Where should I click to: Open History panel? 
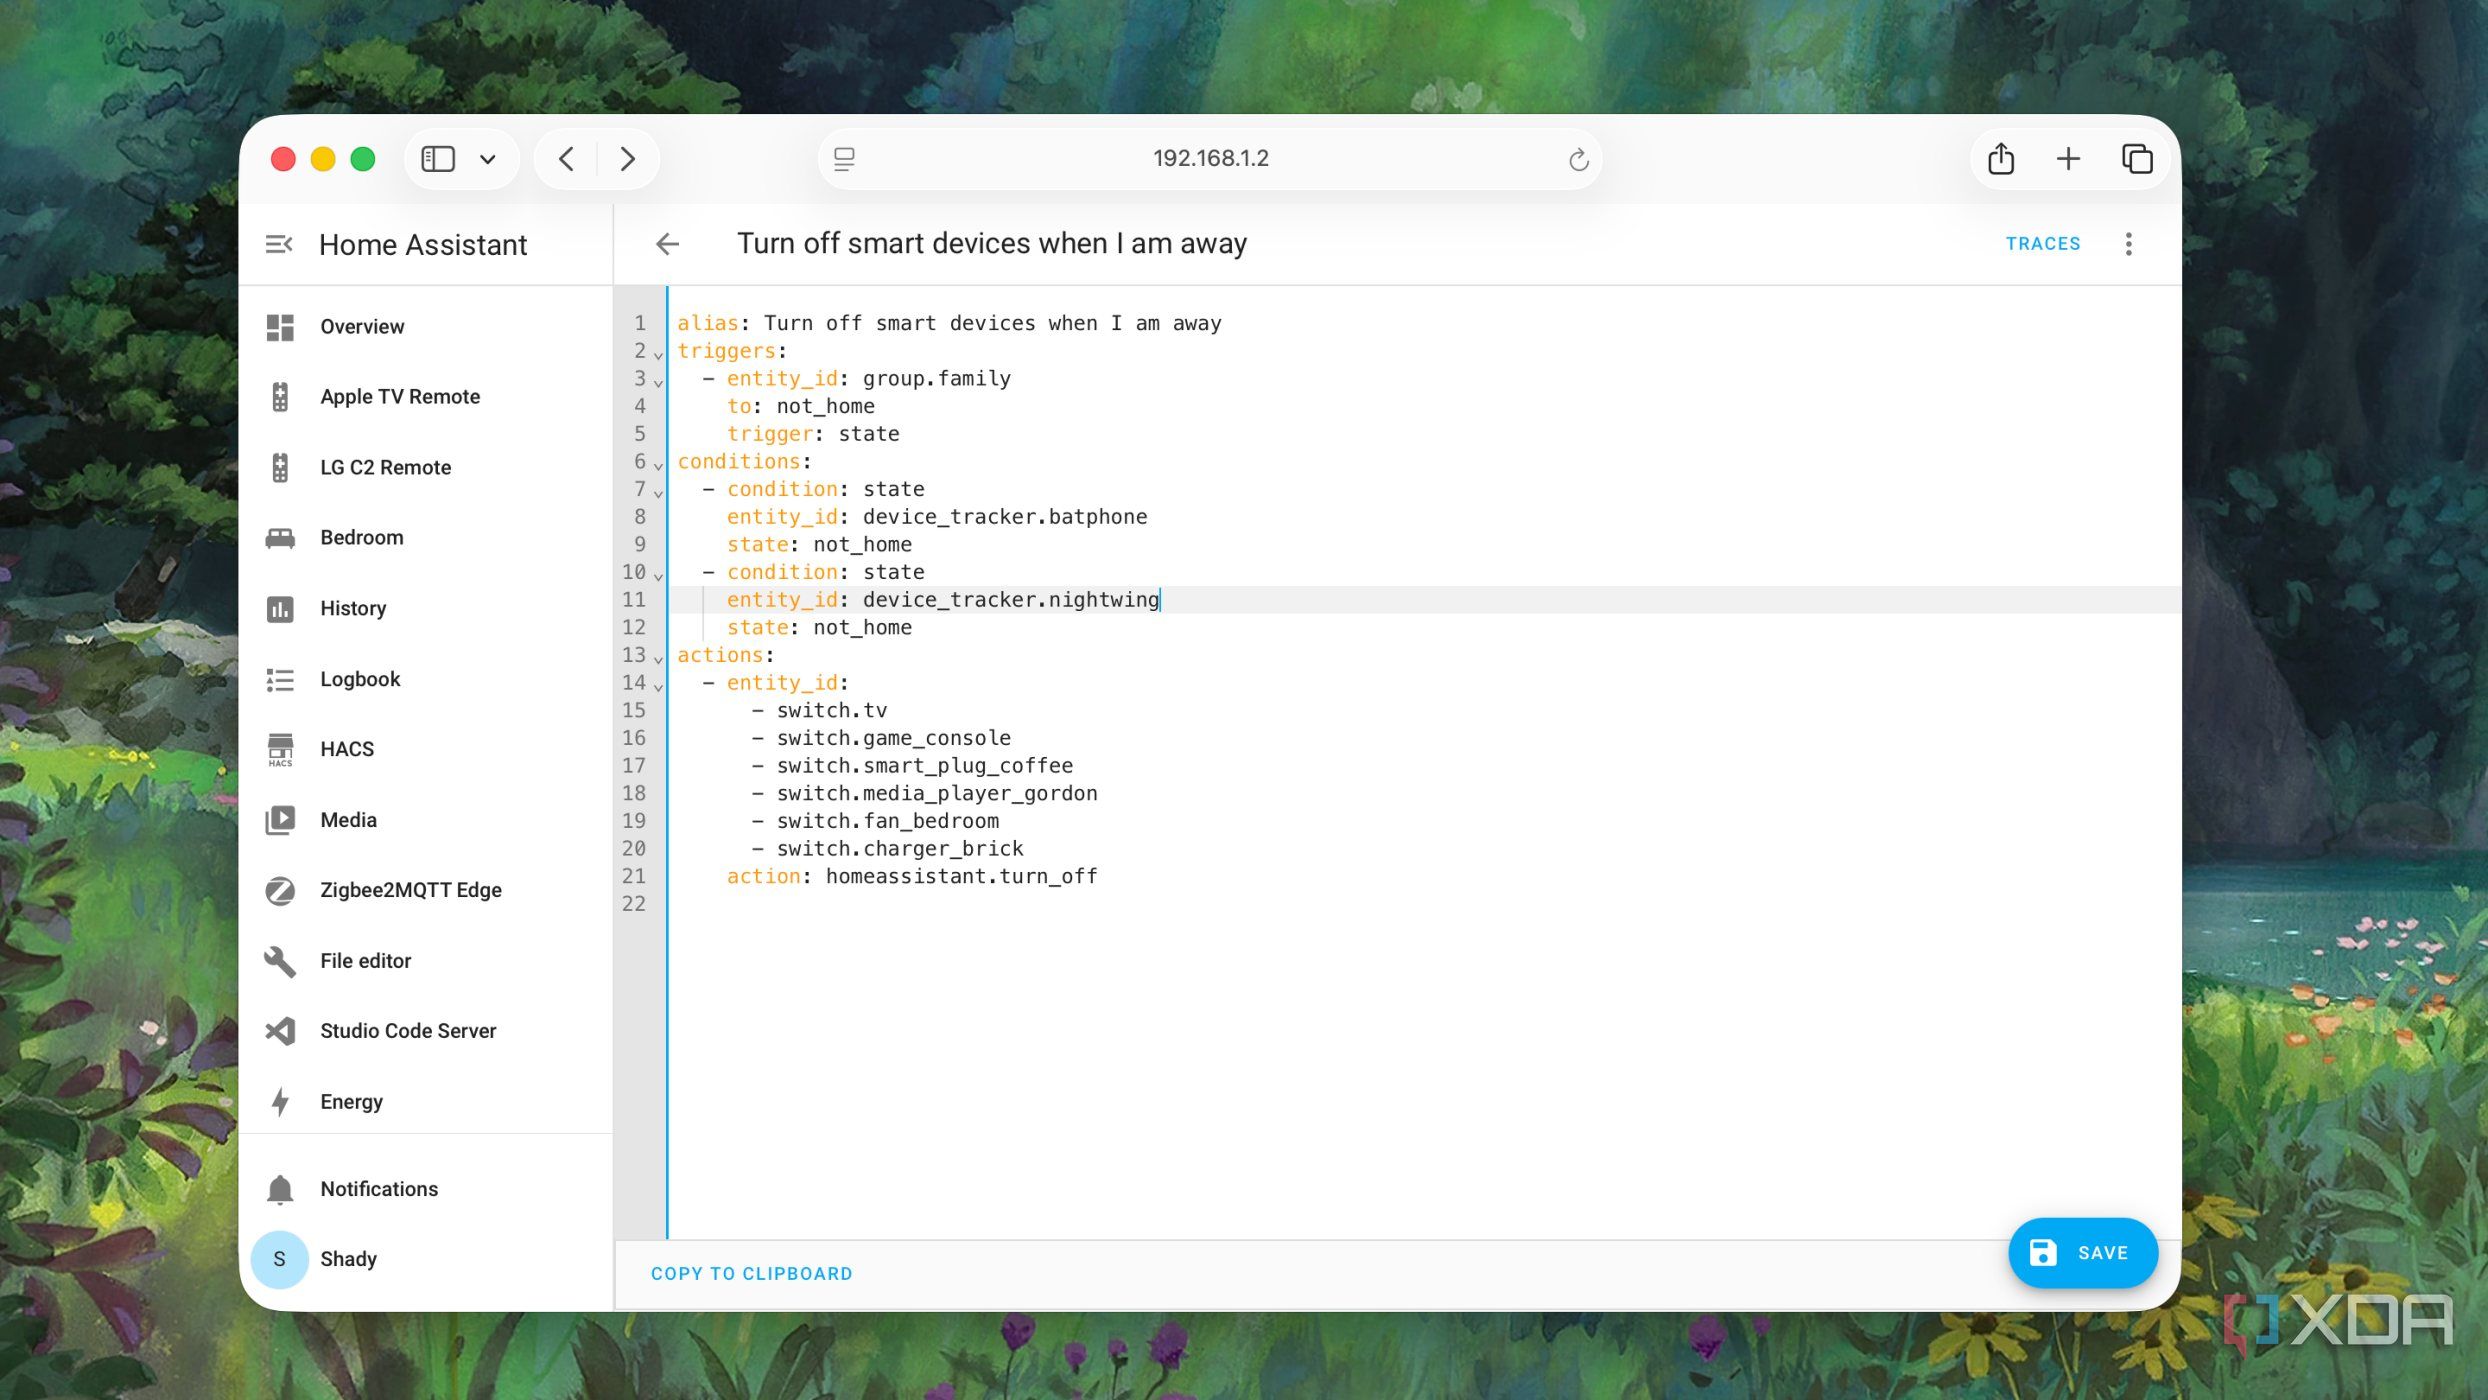coord(426,609)
